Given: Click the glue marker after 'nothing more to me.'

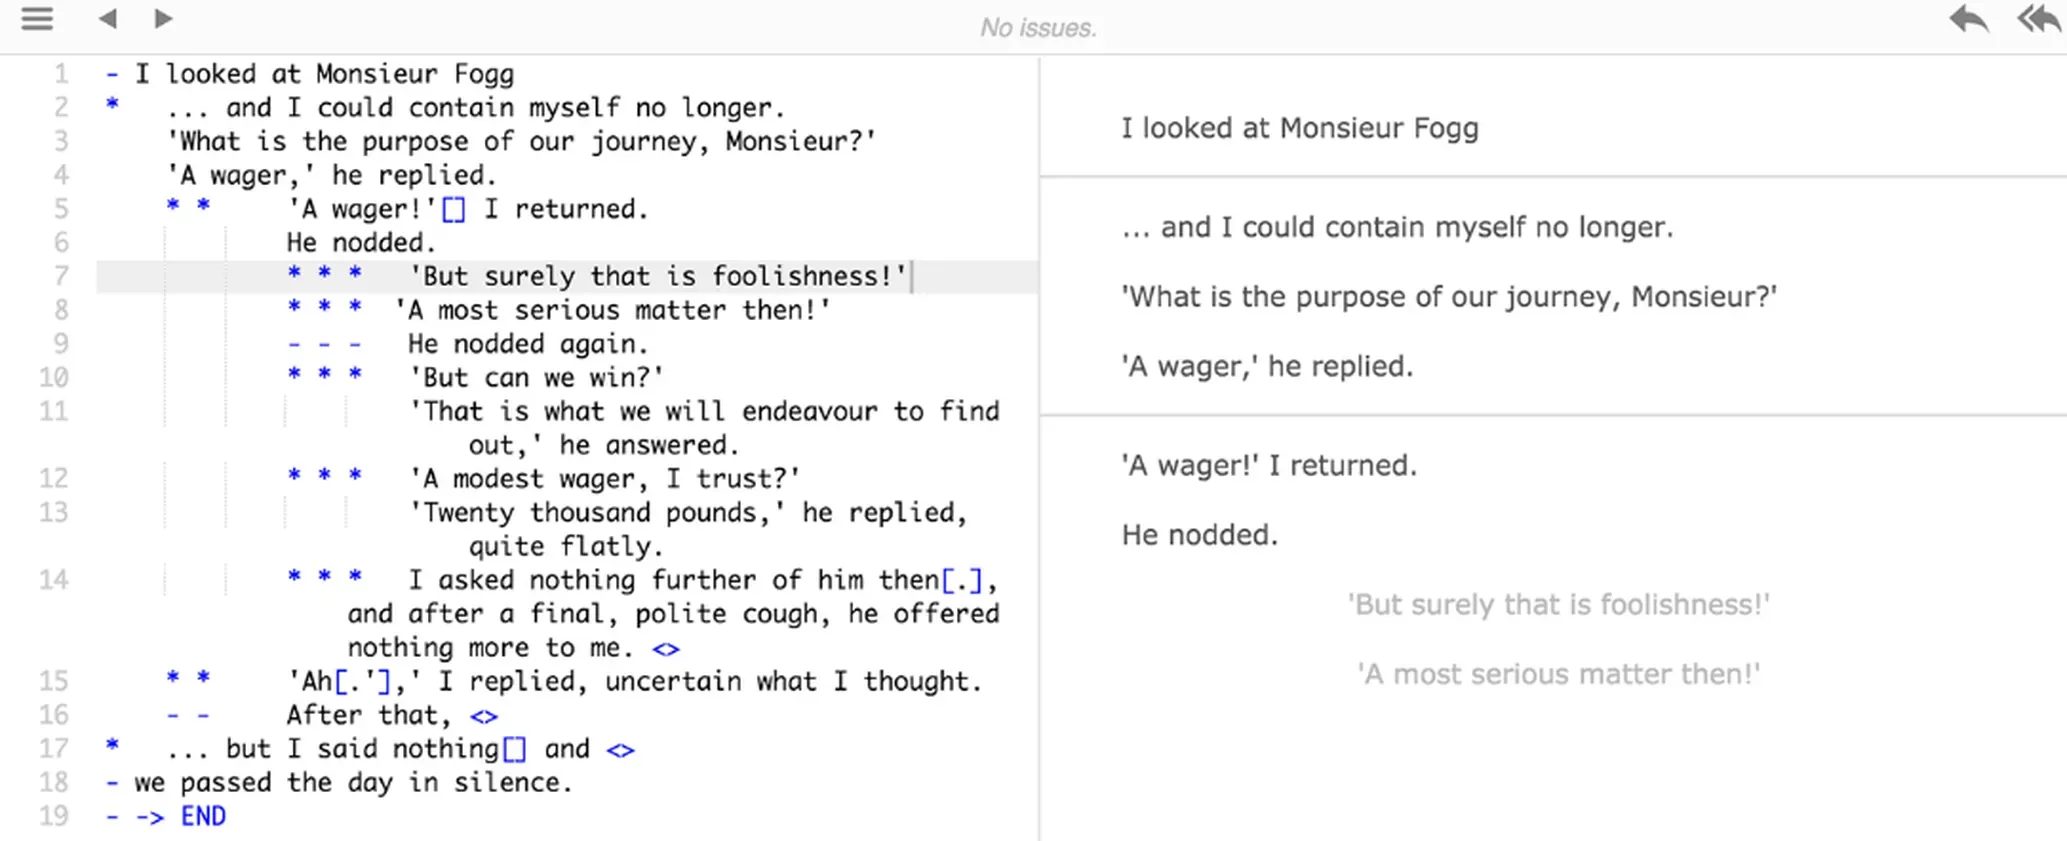Looking at the screenshot, I should tap(666, 649).
